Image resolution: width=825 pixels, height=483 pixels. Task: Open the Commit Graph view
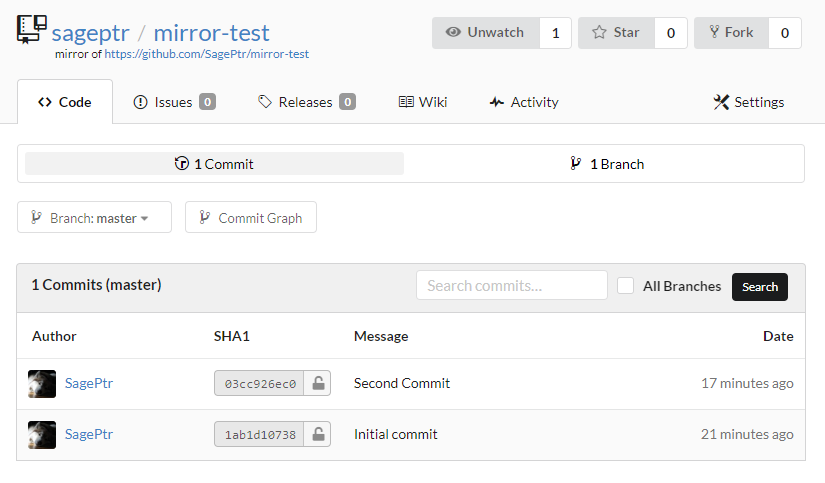point(251,217)
